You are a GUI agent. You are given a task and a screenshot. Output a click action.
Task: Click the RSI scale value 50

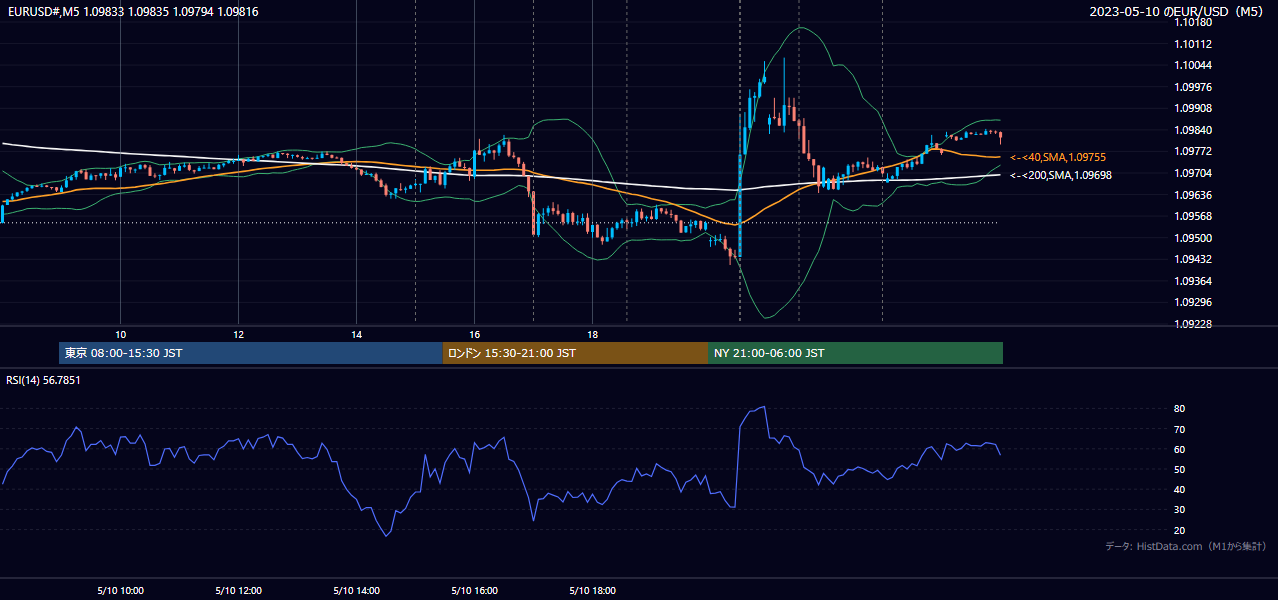pos(1180,470)
